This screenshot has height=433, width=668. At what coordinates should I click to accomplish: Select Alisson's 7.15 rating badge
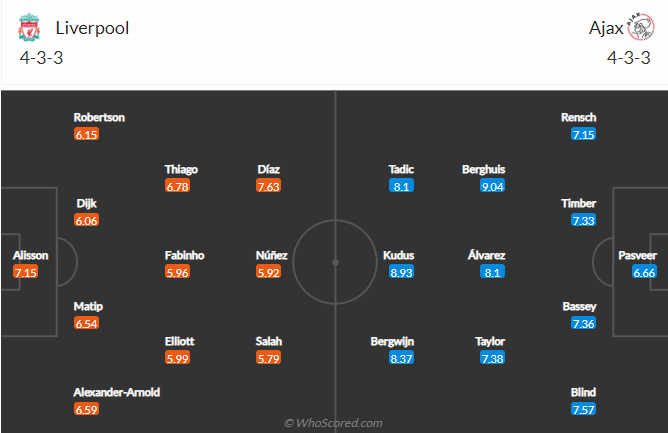coord(26,272)
